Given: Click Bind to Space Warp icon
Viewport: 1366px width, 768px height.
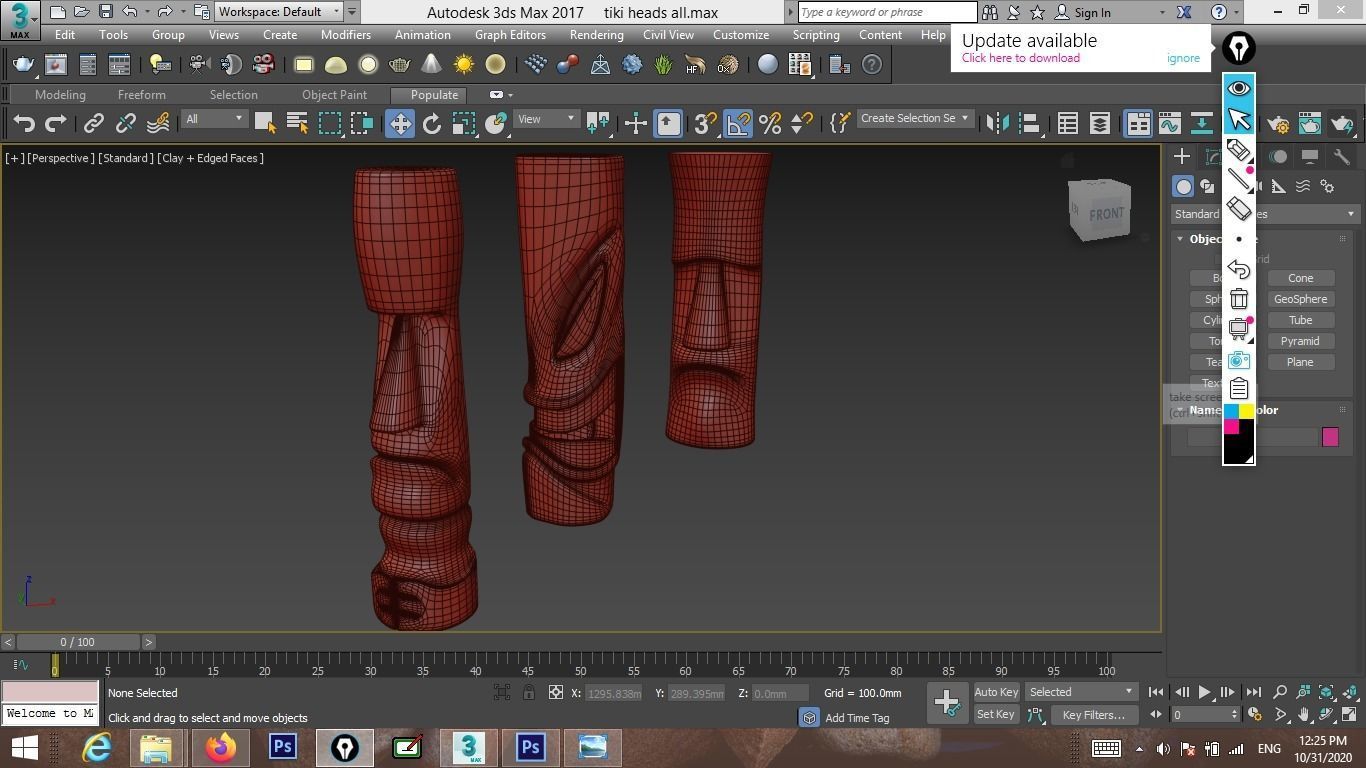Looking at the screenshot, I should (x=158, y=123).
